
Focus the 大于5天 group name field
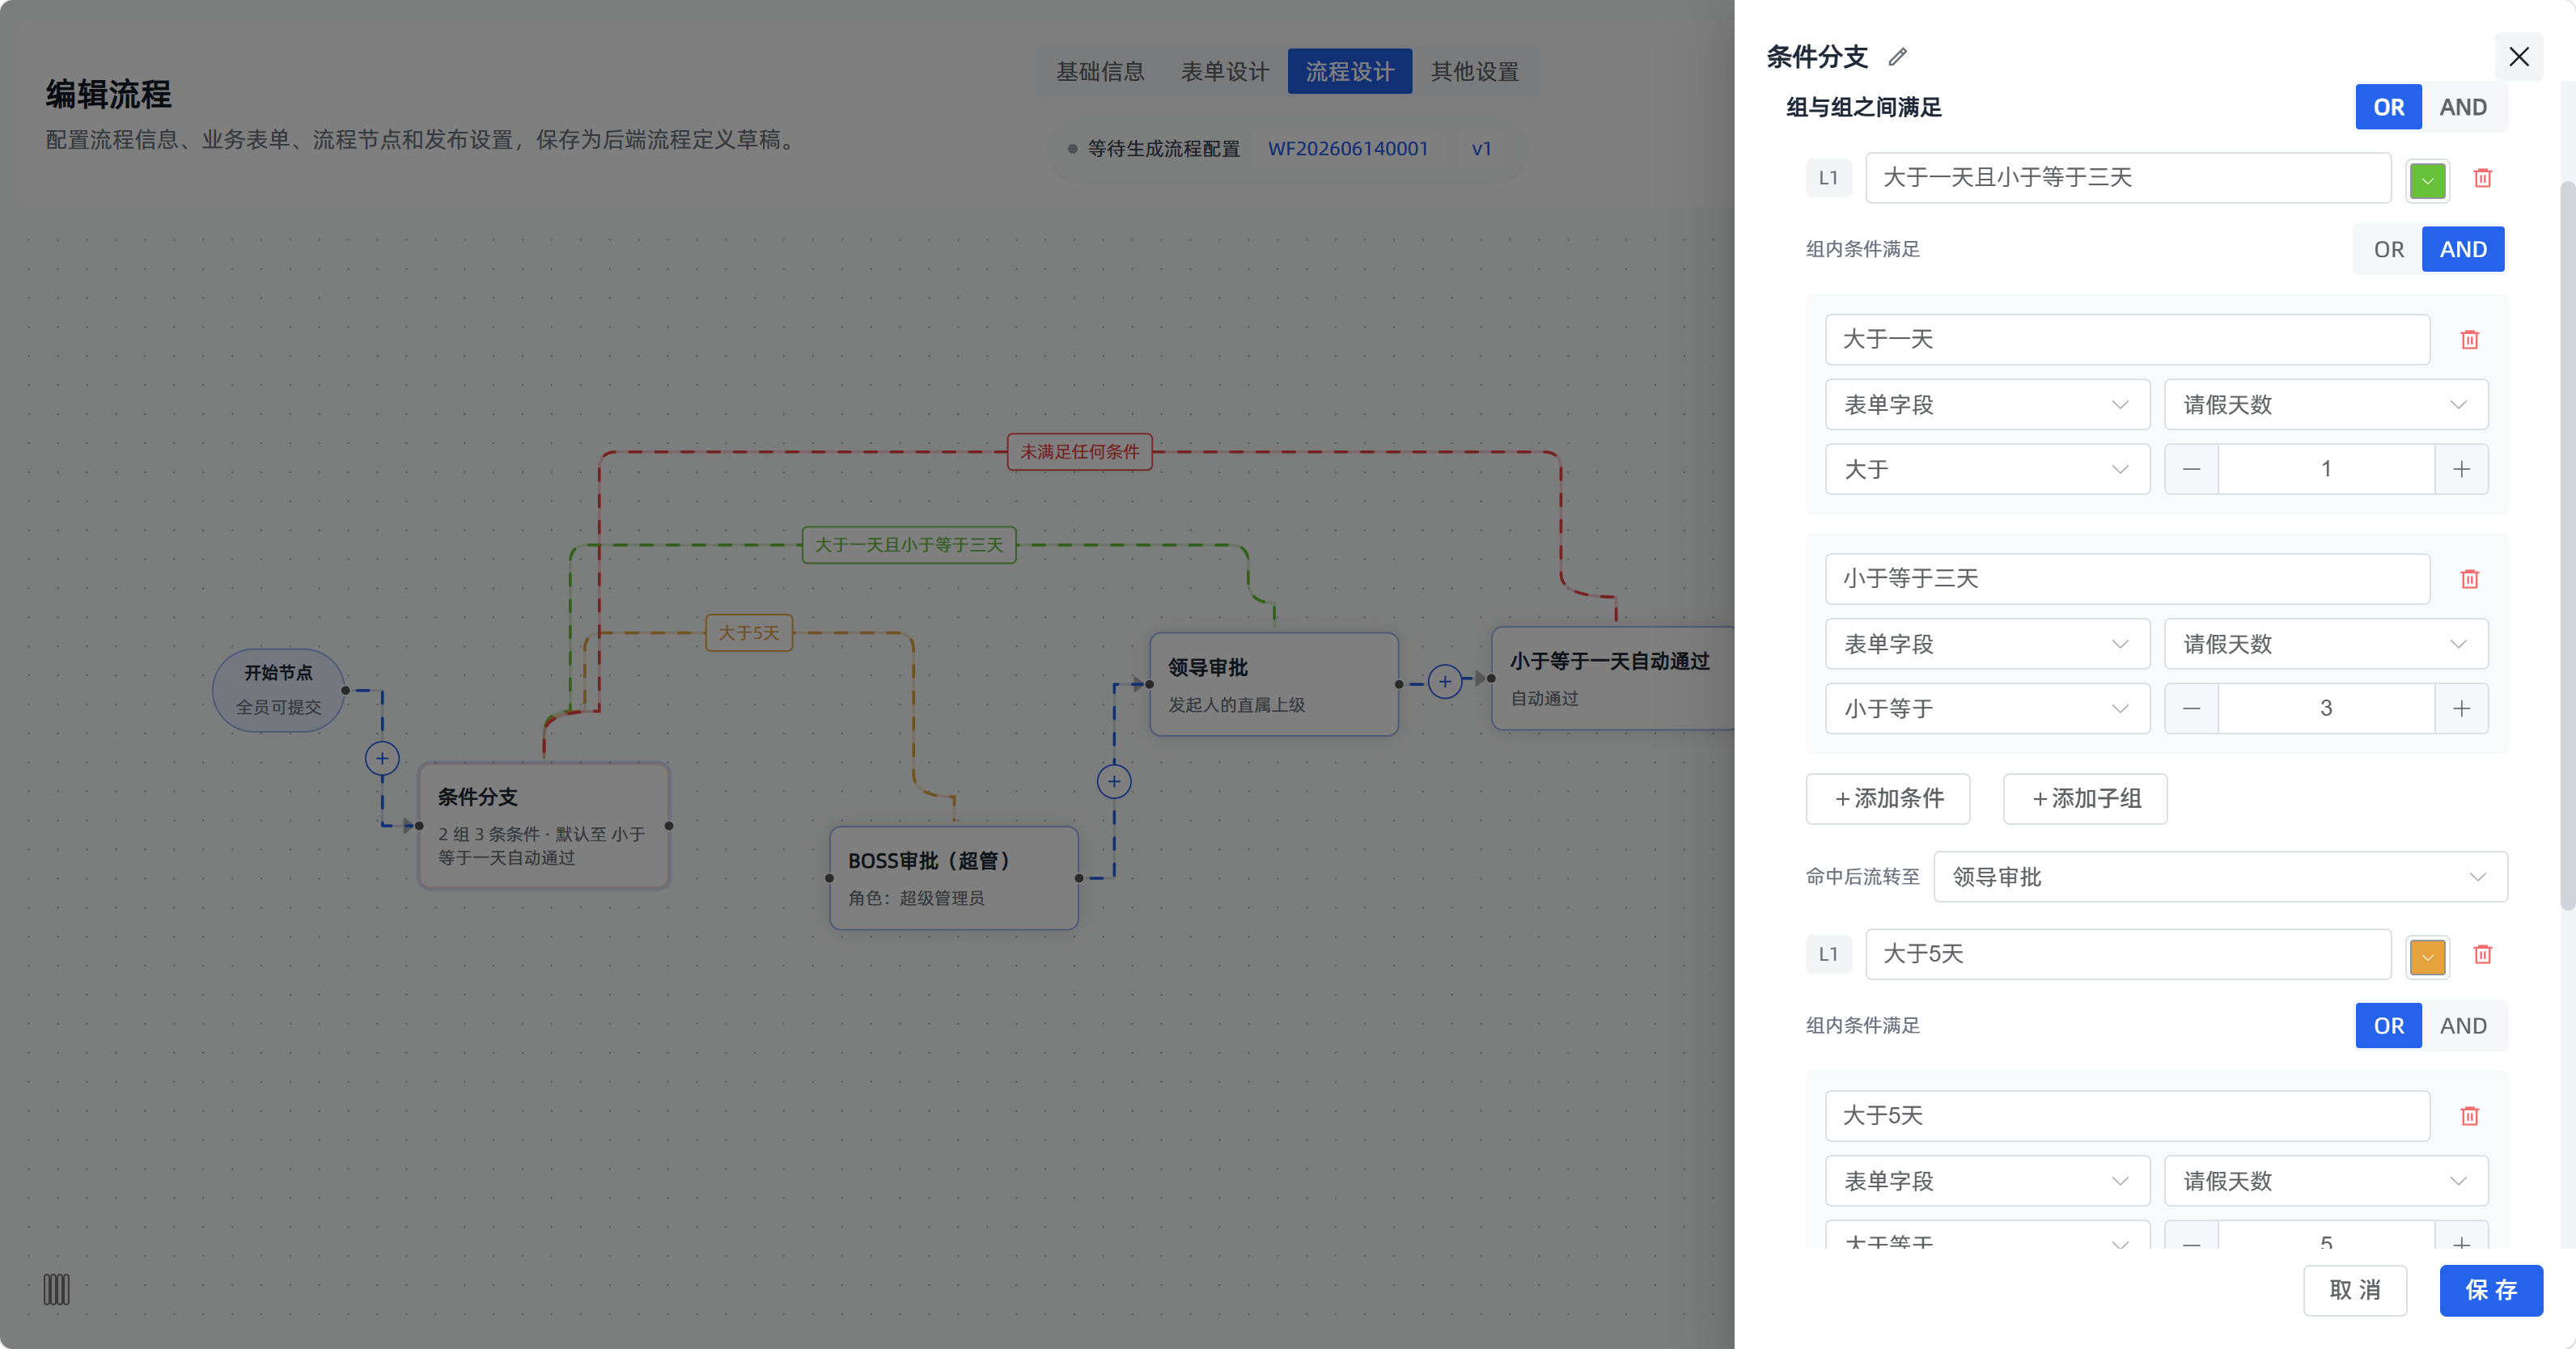(2128, 953)
